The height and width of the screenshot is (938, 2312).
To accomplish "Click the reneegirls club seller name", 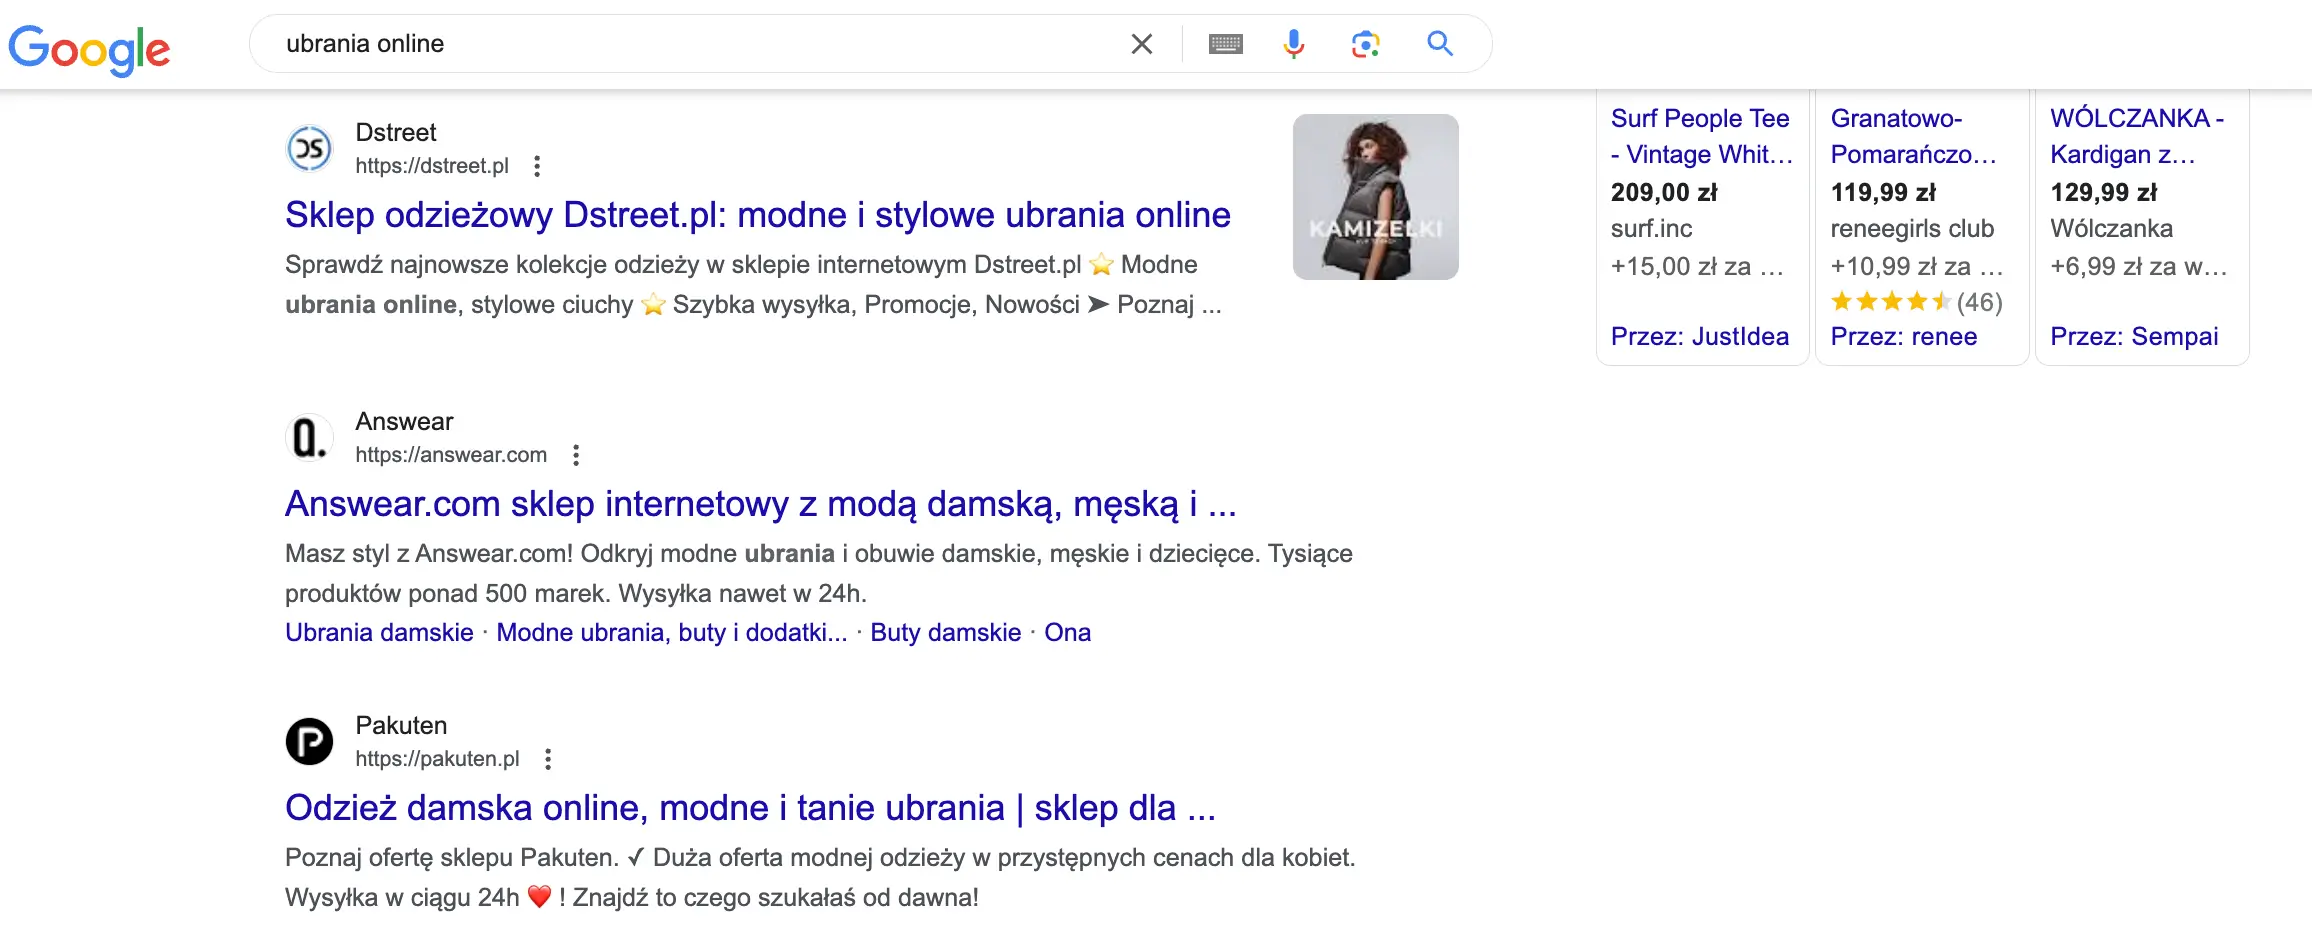I will [x=1912, y=228].
